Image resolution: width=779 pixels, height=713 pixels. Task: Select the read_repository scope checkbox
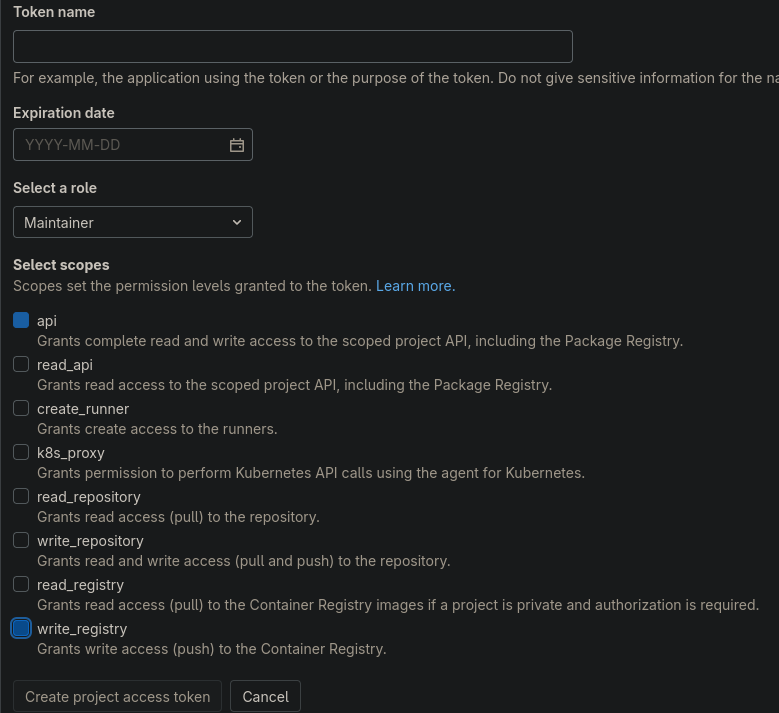coord(21,497)
